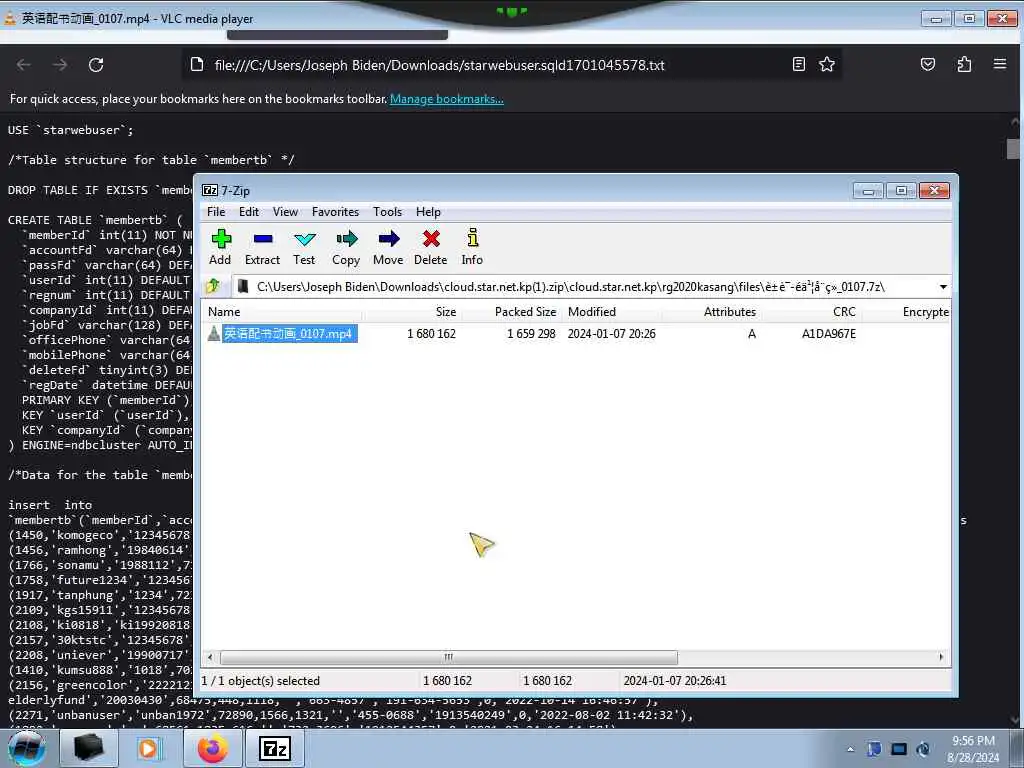Go forward in the Firefox browser
The width and height of the screenshot is (1024, 768).
(x=60, y=65)
